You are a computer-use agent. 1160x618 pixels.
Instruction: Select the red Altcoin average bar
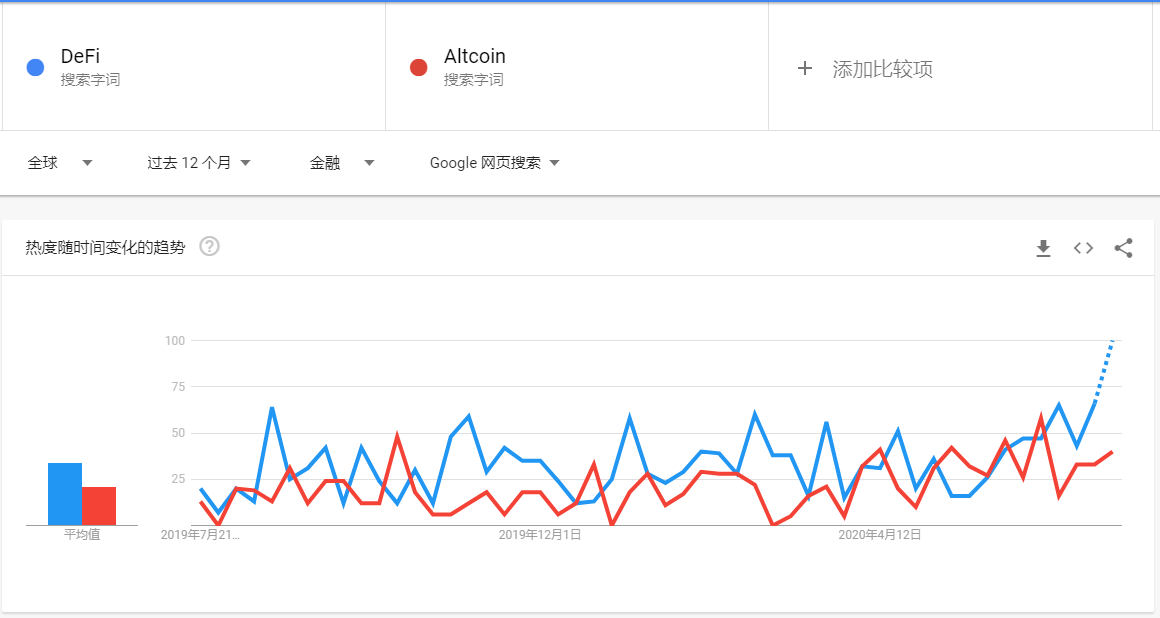(x=99, y=506)
